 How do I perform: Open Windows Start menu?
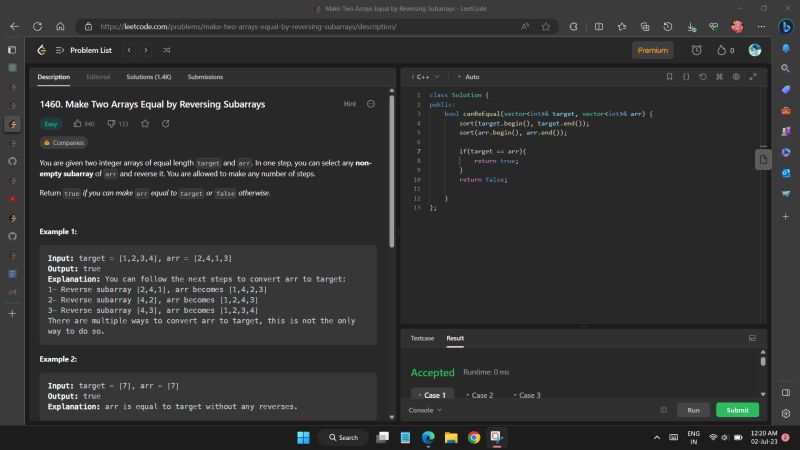(x=304, y=438)
